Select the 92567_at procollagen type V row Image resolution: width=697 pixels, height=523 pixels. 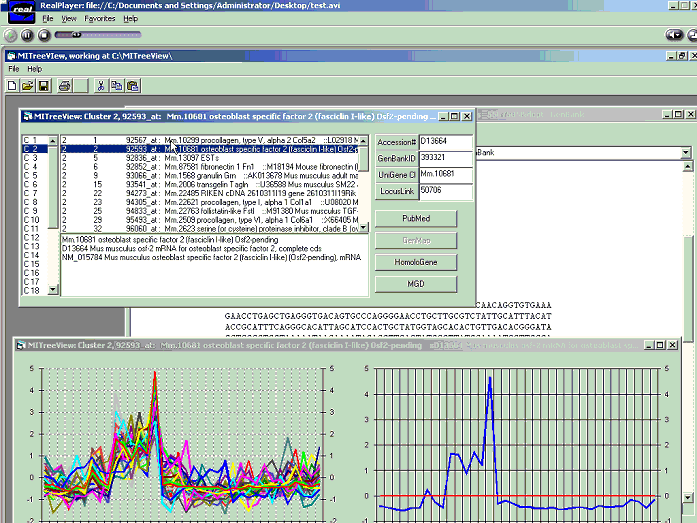(x=209, y=140)
